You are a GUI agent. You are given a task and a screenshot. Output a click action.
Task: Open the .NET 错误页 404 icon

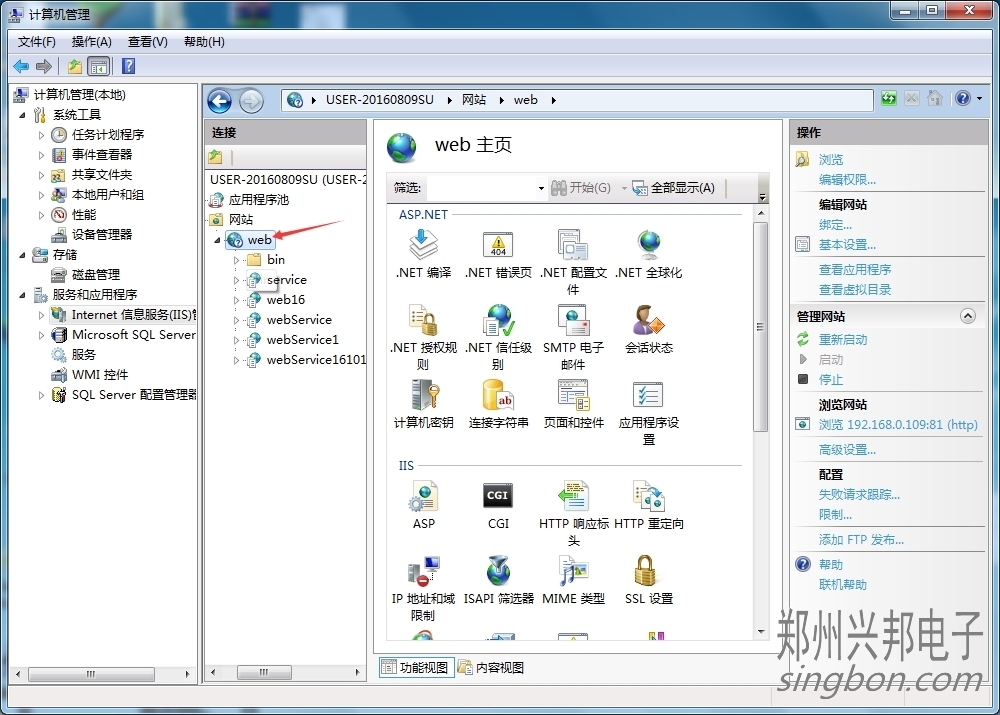pos(498,245)
